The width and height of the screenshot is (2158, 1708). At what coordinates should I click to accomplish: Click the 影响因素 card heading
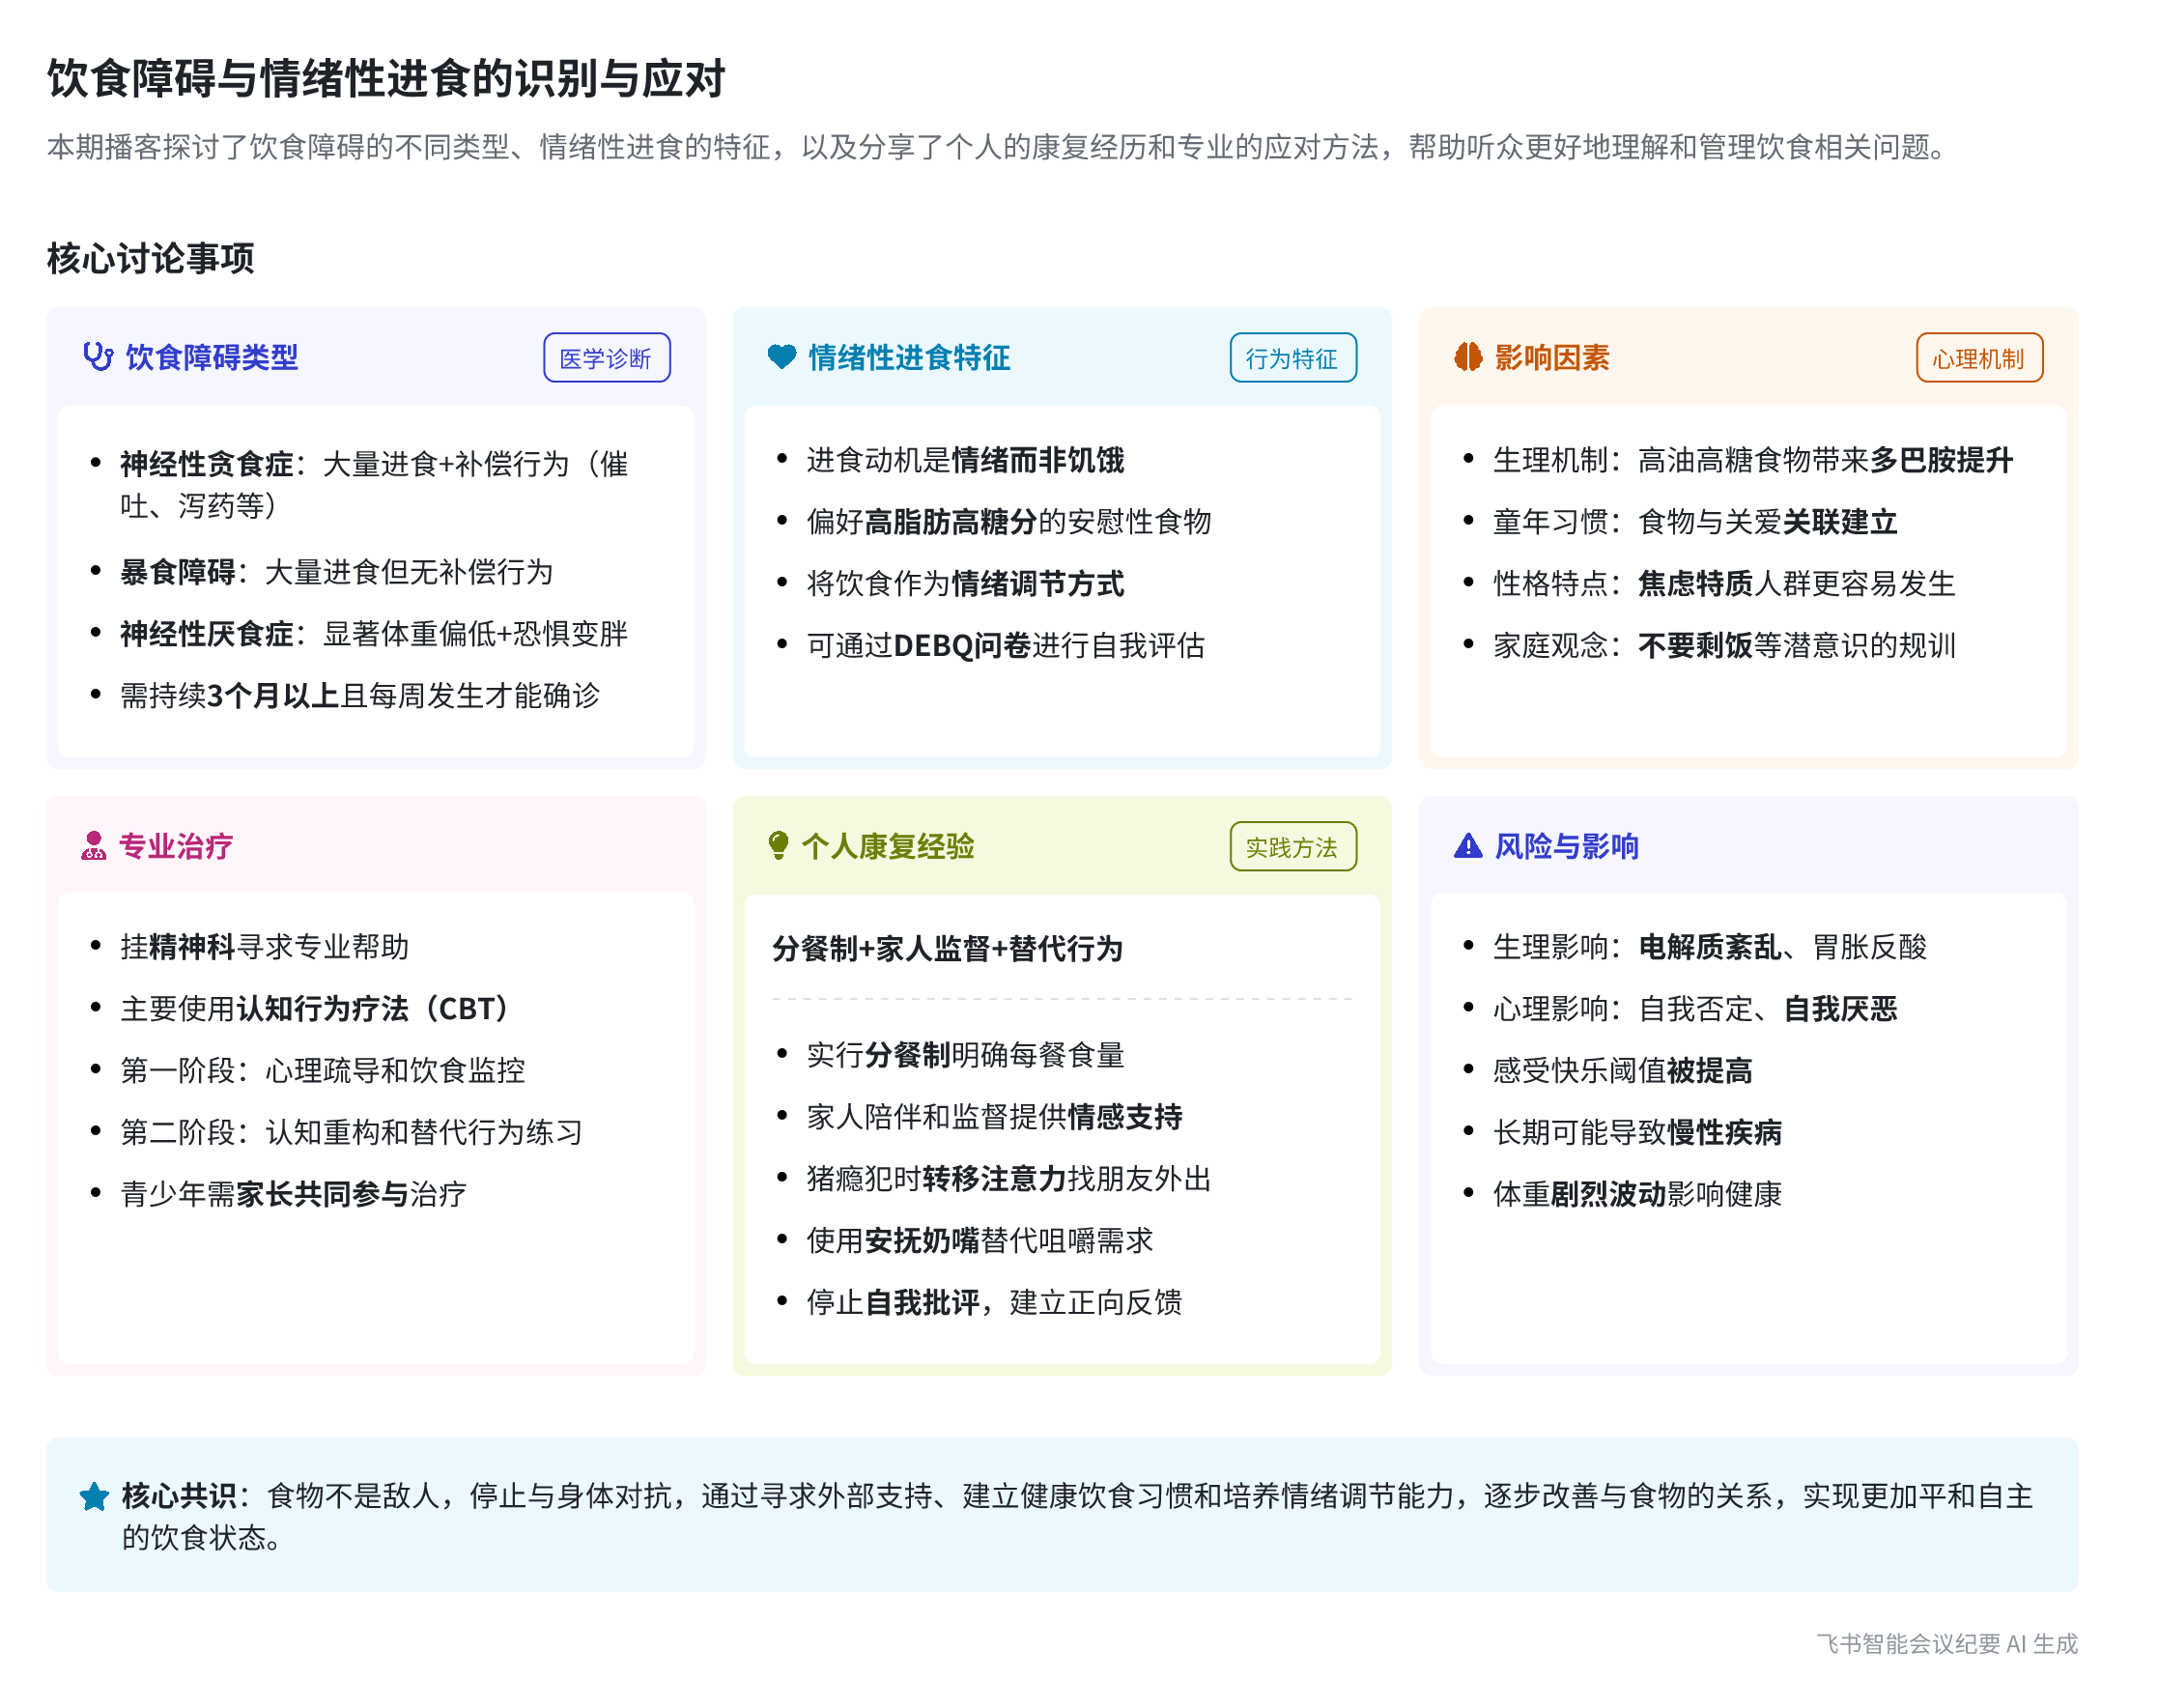[1551, 357]
